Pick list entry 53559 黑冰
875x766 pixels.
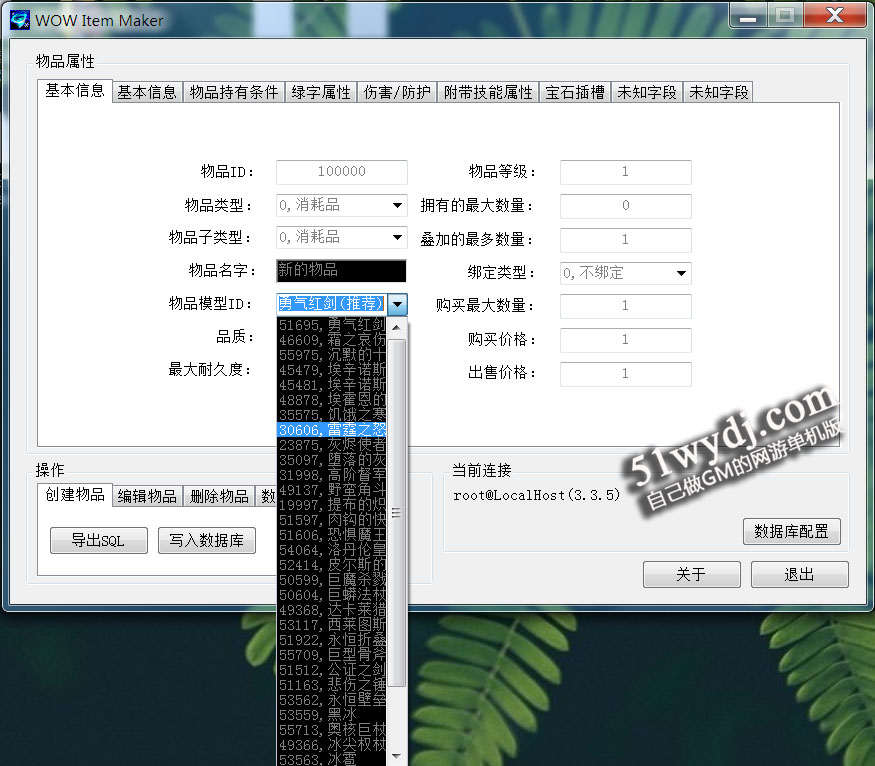[331, 716]
